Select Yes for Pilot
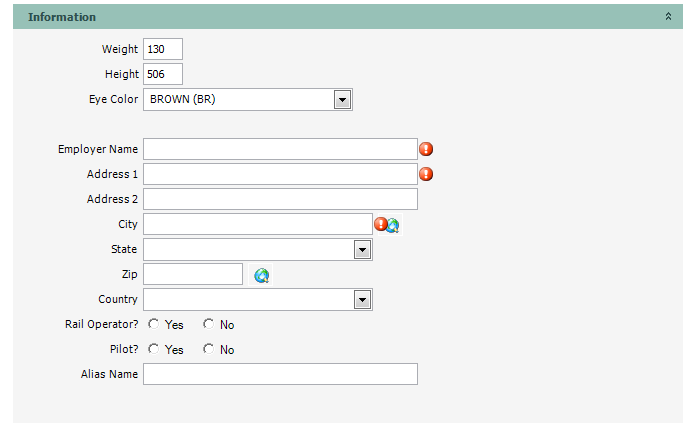Image resolution: width=687 pixels, height=431 pixels. click(x=153, y=349)
